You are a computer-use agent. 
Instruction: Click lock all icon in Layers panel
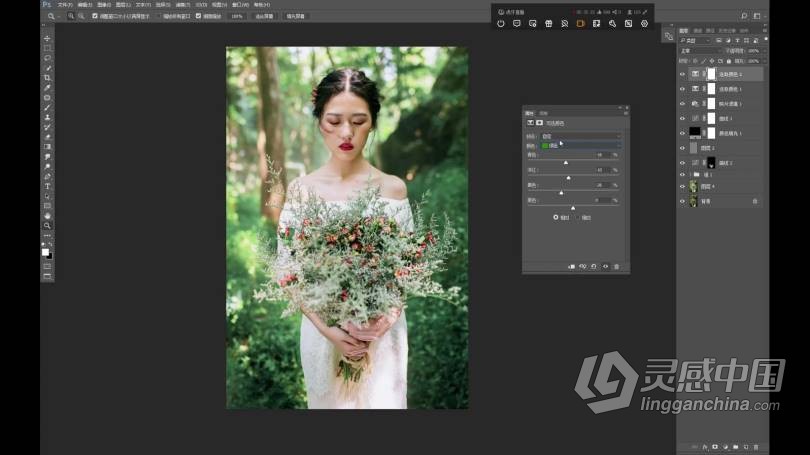pos(729,61)
